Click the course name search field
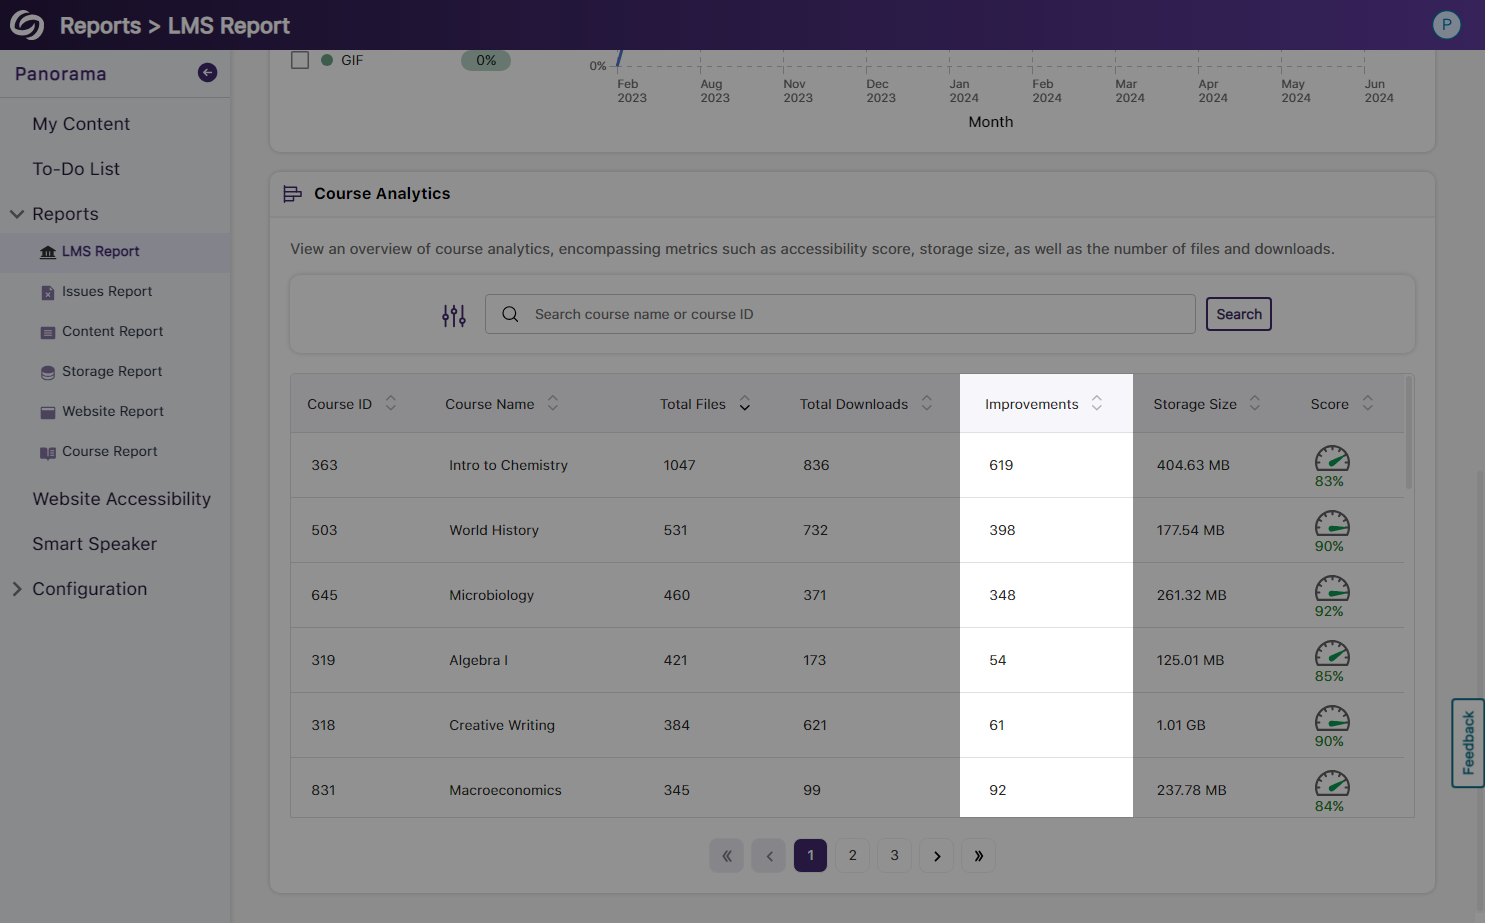Screen dimensions: 1485x923 [840, 314]
